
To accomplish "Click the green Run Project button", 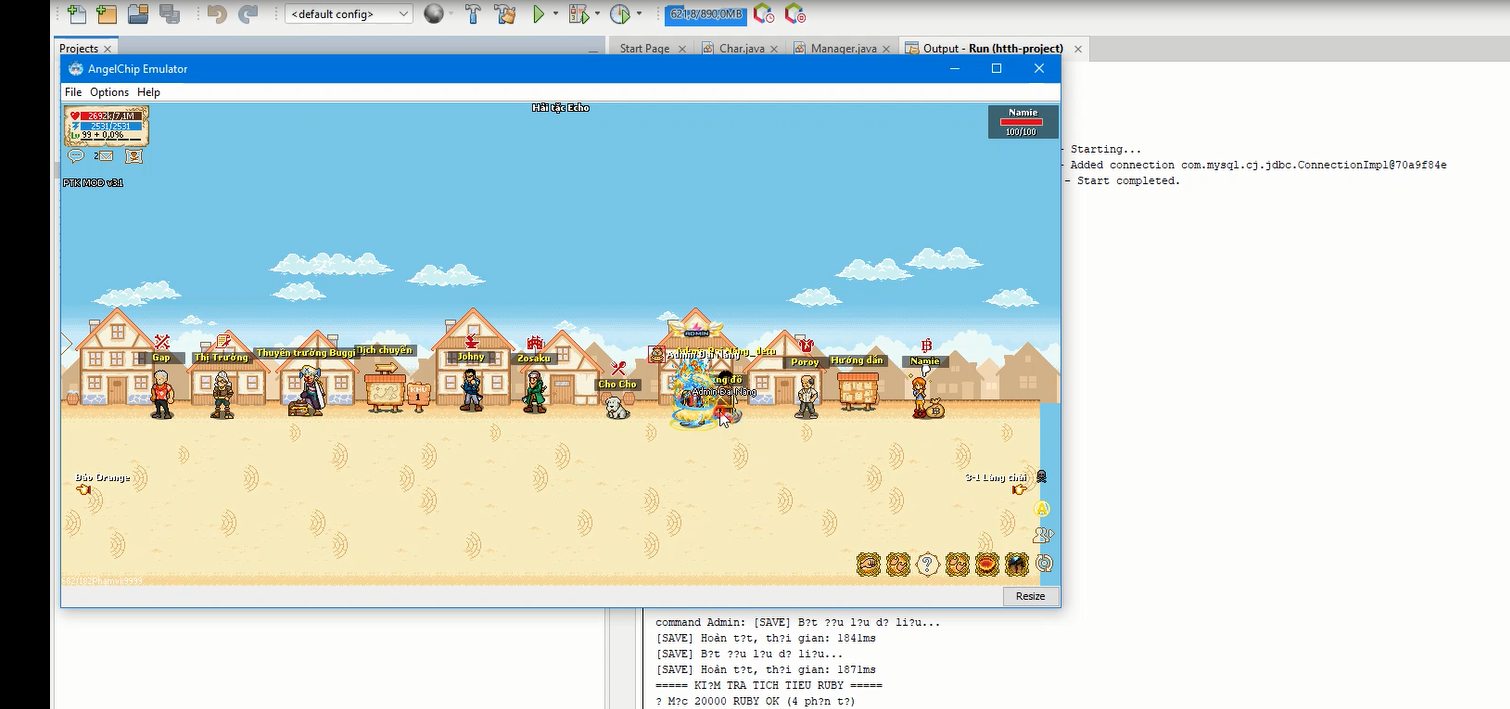I will [538, 14].
